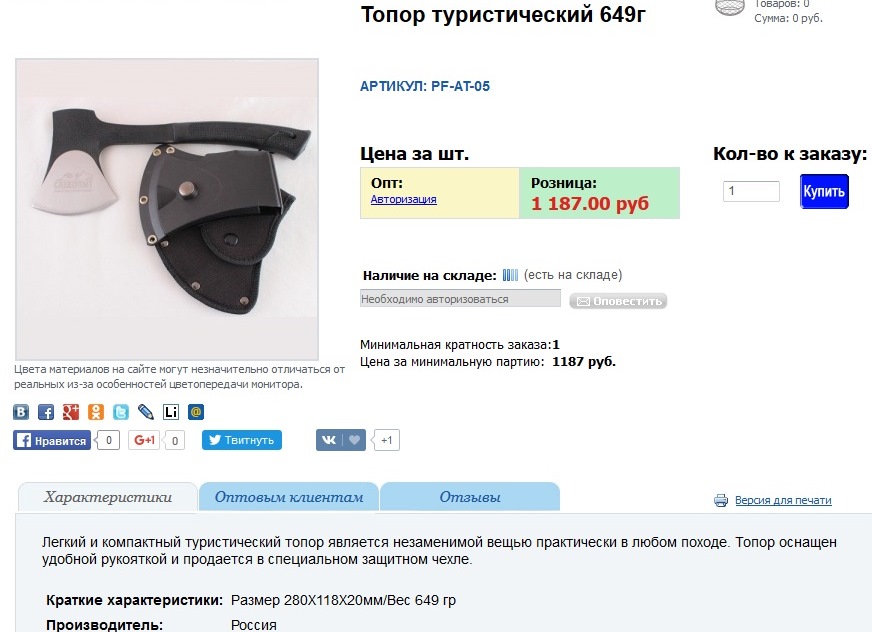
Task: Share via the small Facebook icon
Action: click(46, 412)
